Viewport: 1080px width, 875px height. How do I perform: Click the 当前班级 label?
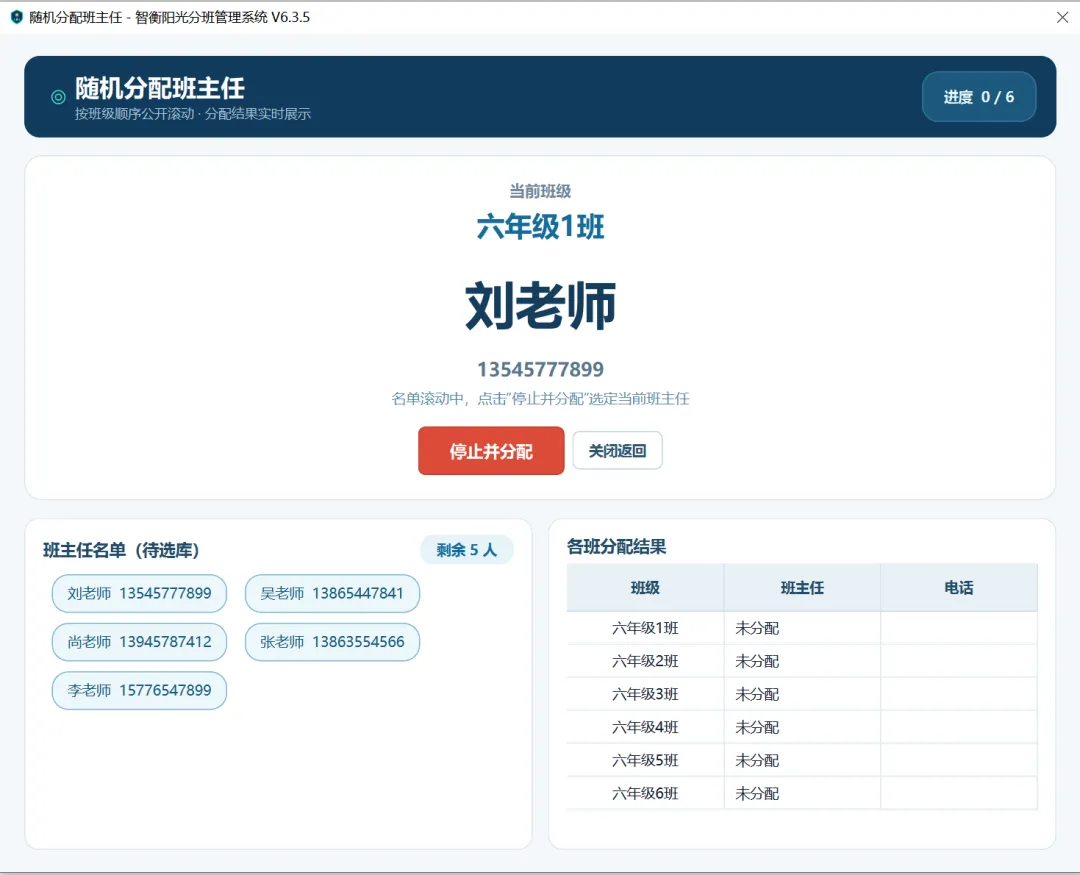click(540, 191)
